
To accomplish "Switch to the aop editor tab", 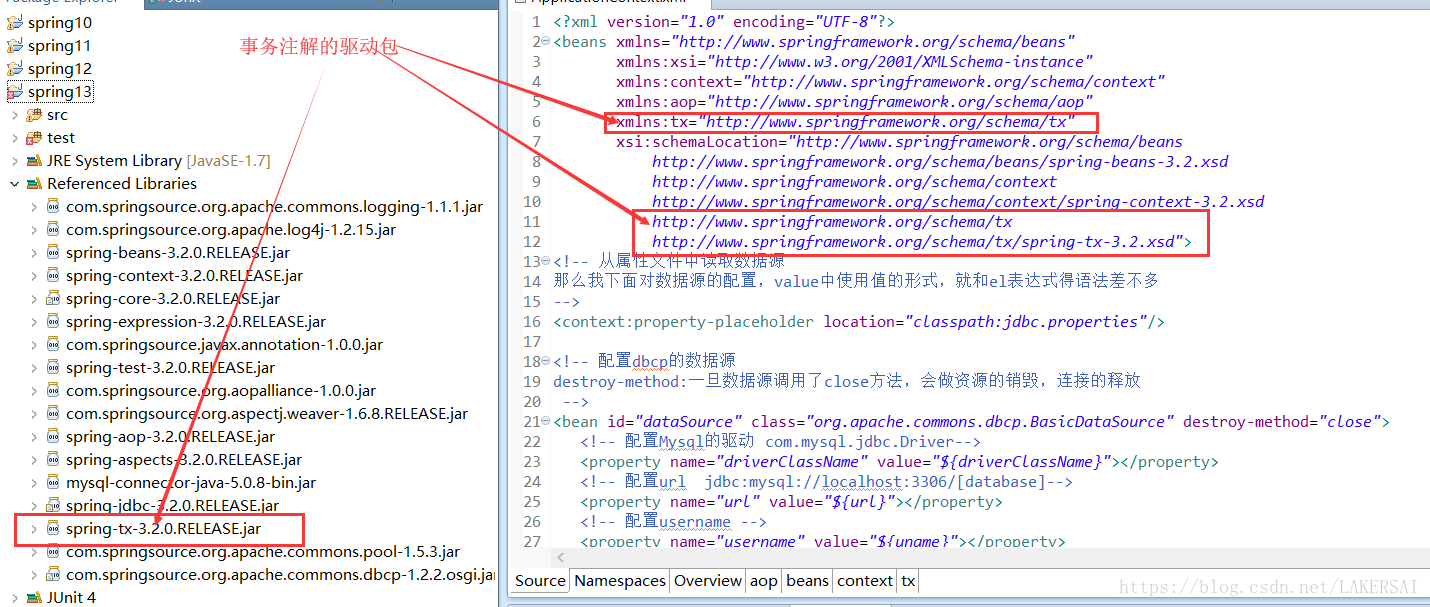I will (x=764, y=581).
